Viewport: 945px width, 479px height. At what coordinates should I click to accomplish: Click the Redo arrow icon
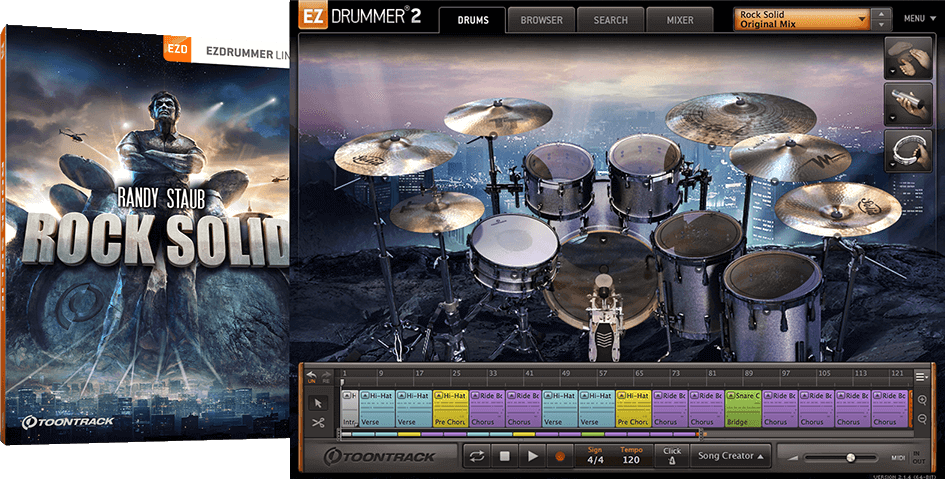click(327, 377)
